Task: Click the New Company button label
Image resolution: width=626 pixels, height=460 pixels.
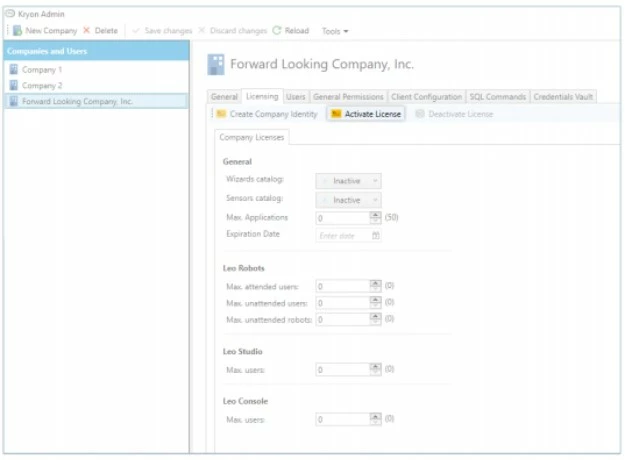Action: pos(51,31)
